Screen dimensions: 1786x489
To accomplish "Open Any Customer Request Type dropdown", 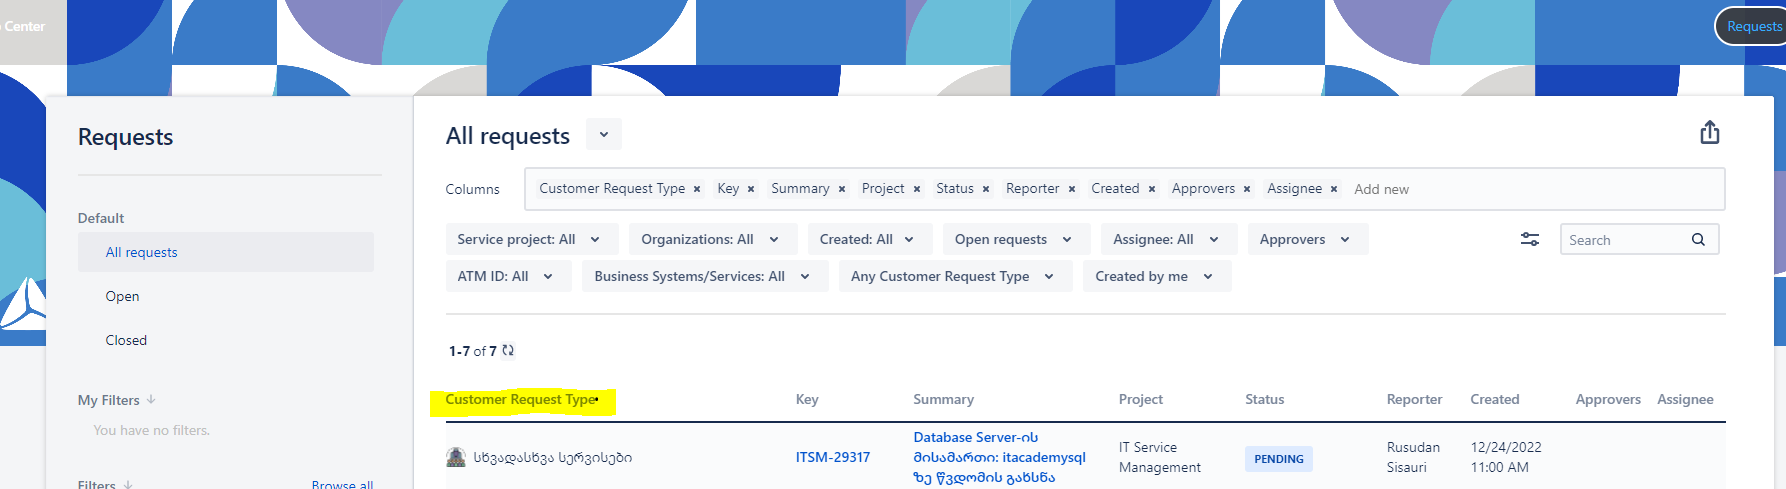I will (x=955, y=276).
